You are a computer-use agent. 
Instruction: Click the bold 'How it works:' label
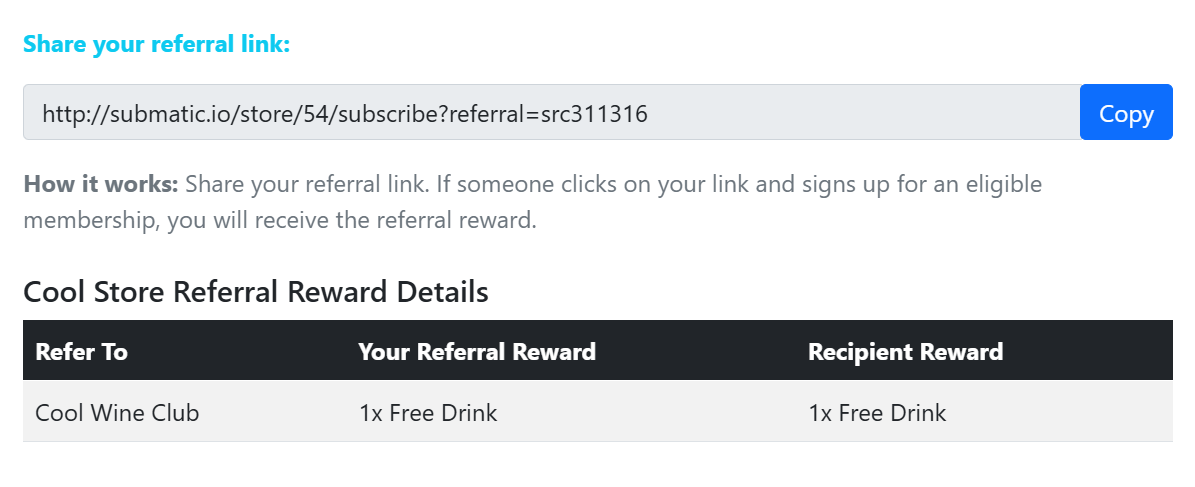[x=101, y=184]
